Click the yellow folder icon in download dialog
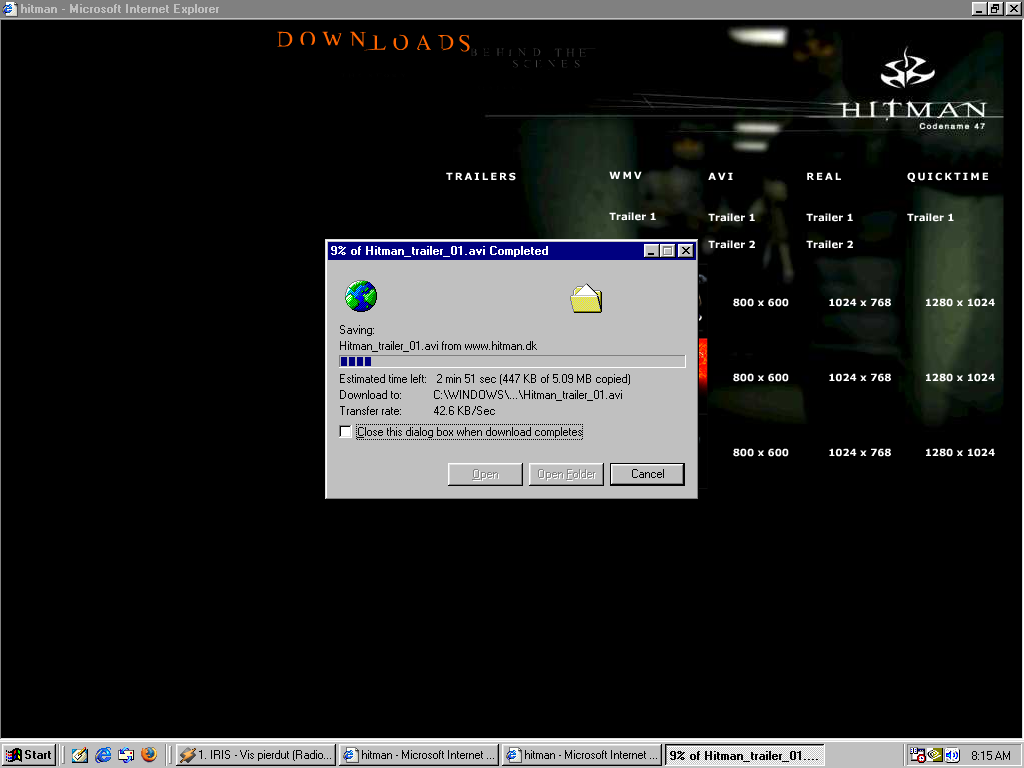Image resolution: width=1024 pixels, height=768 pixels. pos(586,298)
